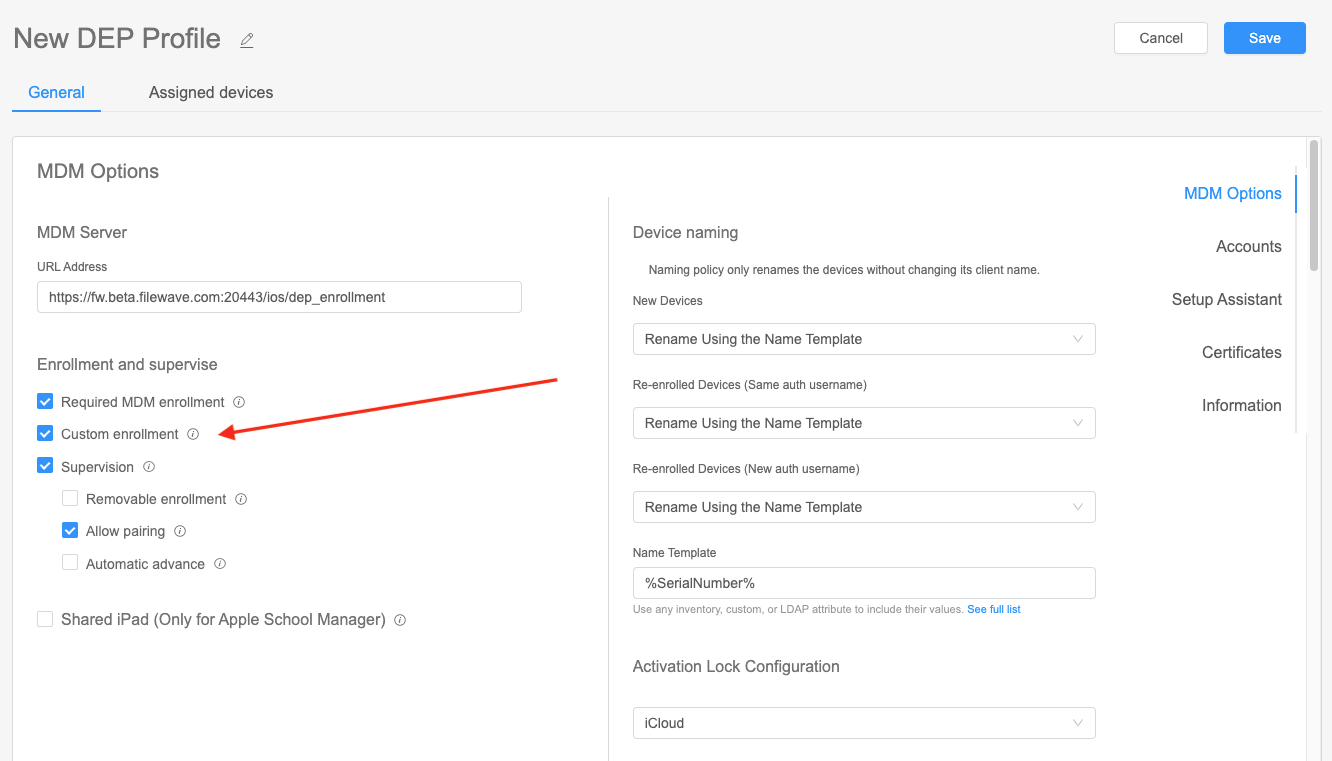Click the MDM Server URL Address field
1332x761 pixels.
coord(279,297)
